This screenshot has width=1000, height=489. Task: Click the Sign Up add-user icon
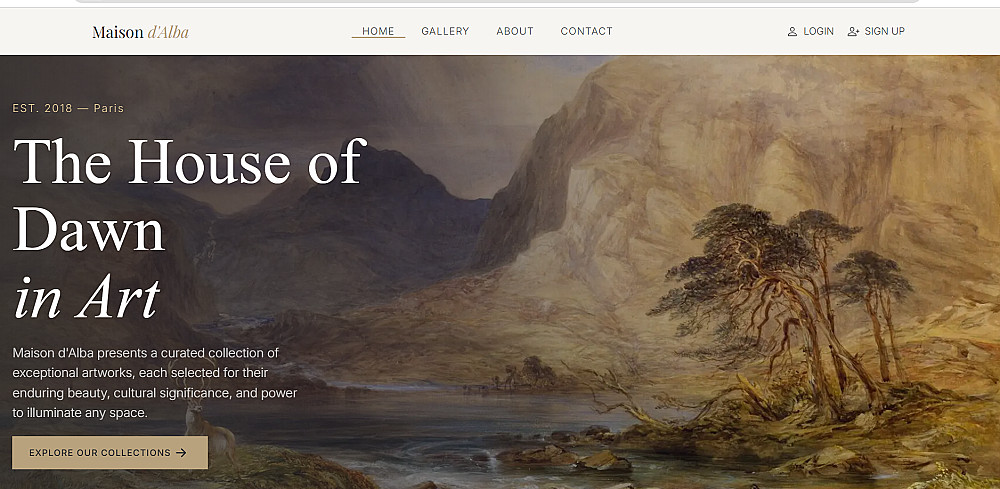[x=853, y=31]
